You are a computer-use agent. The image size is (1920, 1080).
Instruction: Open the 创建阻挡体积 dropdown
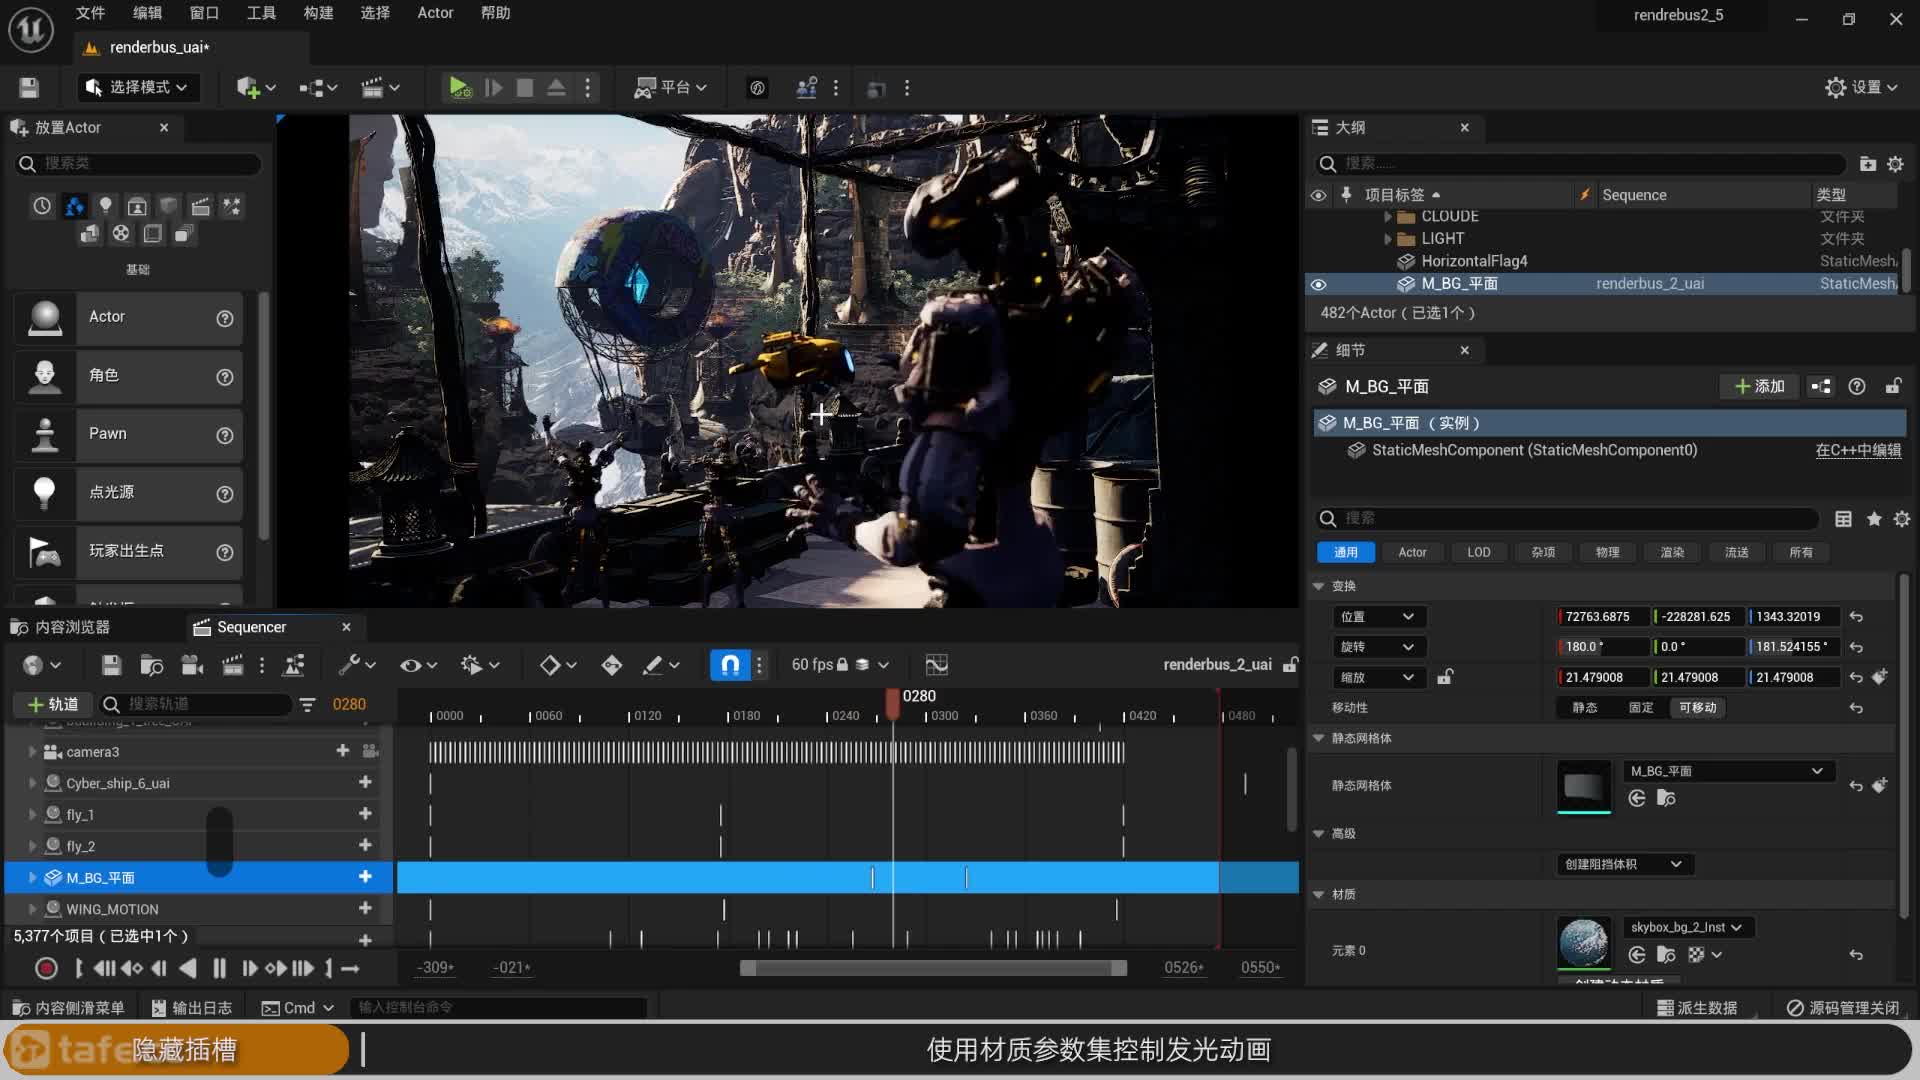[x=1624, y=864]
